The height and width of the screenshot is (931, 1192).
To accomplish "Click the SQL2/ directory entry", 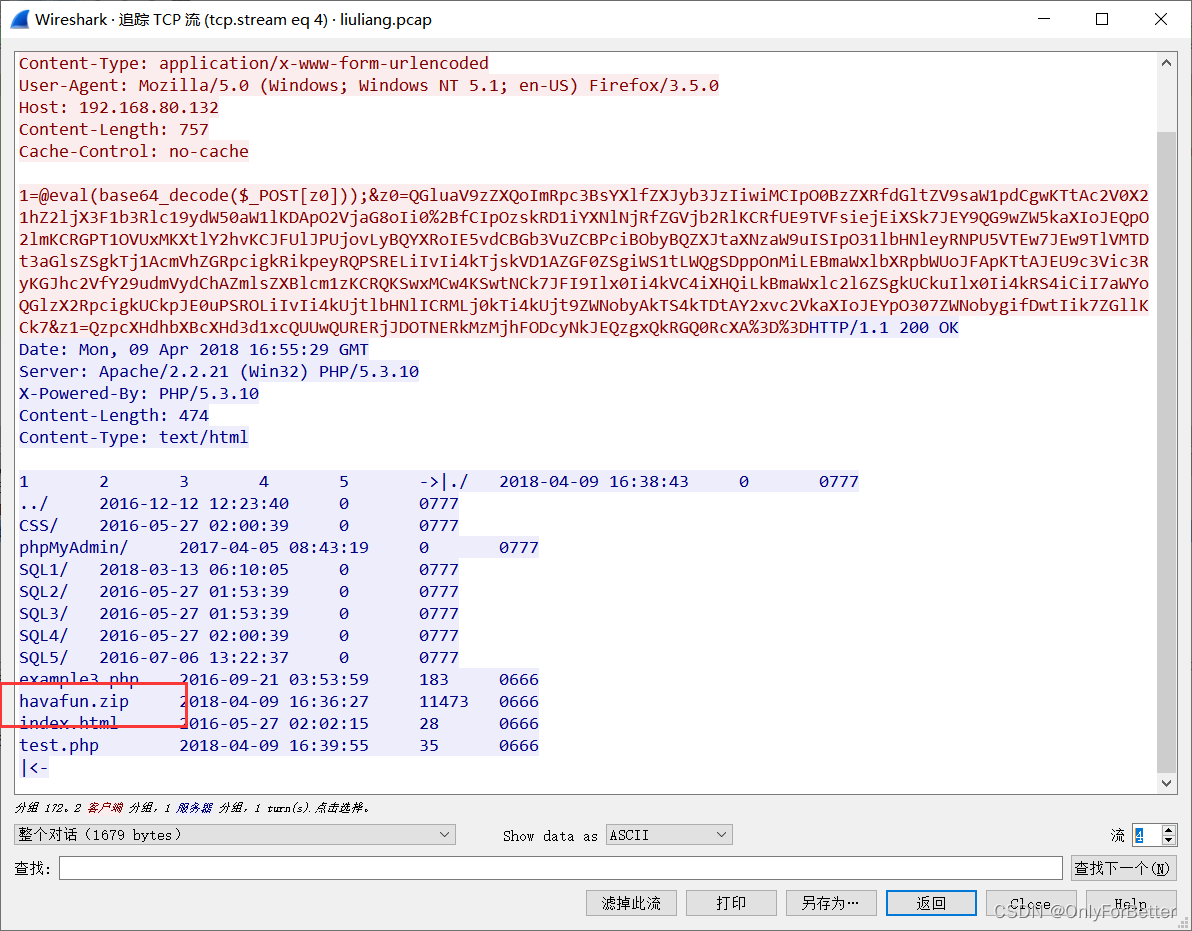I will click(x=43, y=591).
